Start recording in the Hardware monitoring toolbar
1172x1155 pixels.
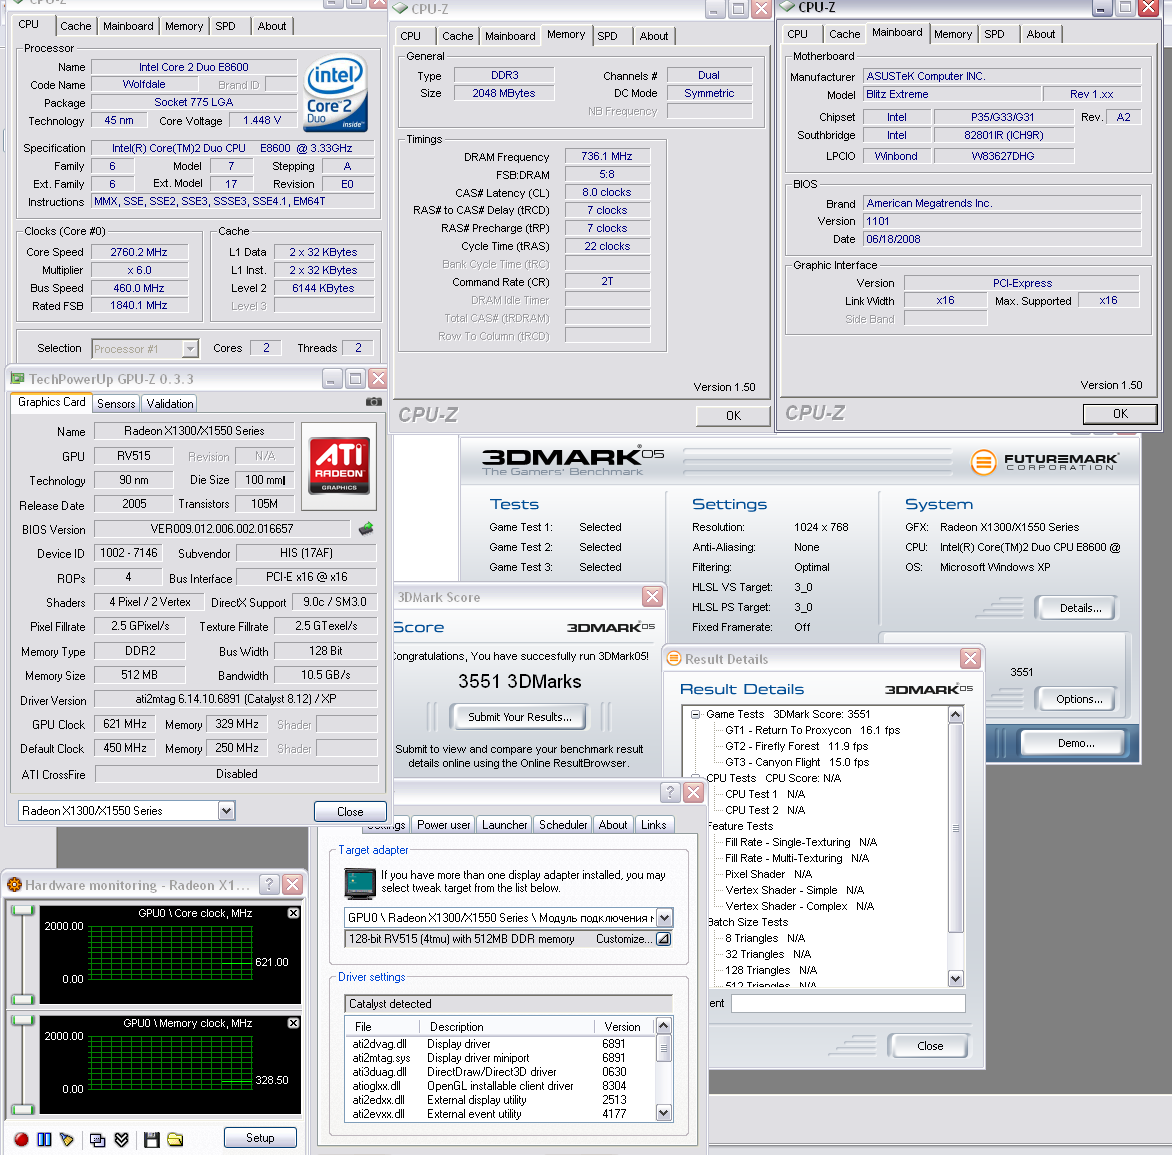22,1139
